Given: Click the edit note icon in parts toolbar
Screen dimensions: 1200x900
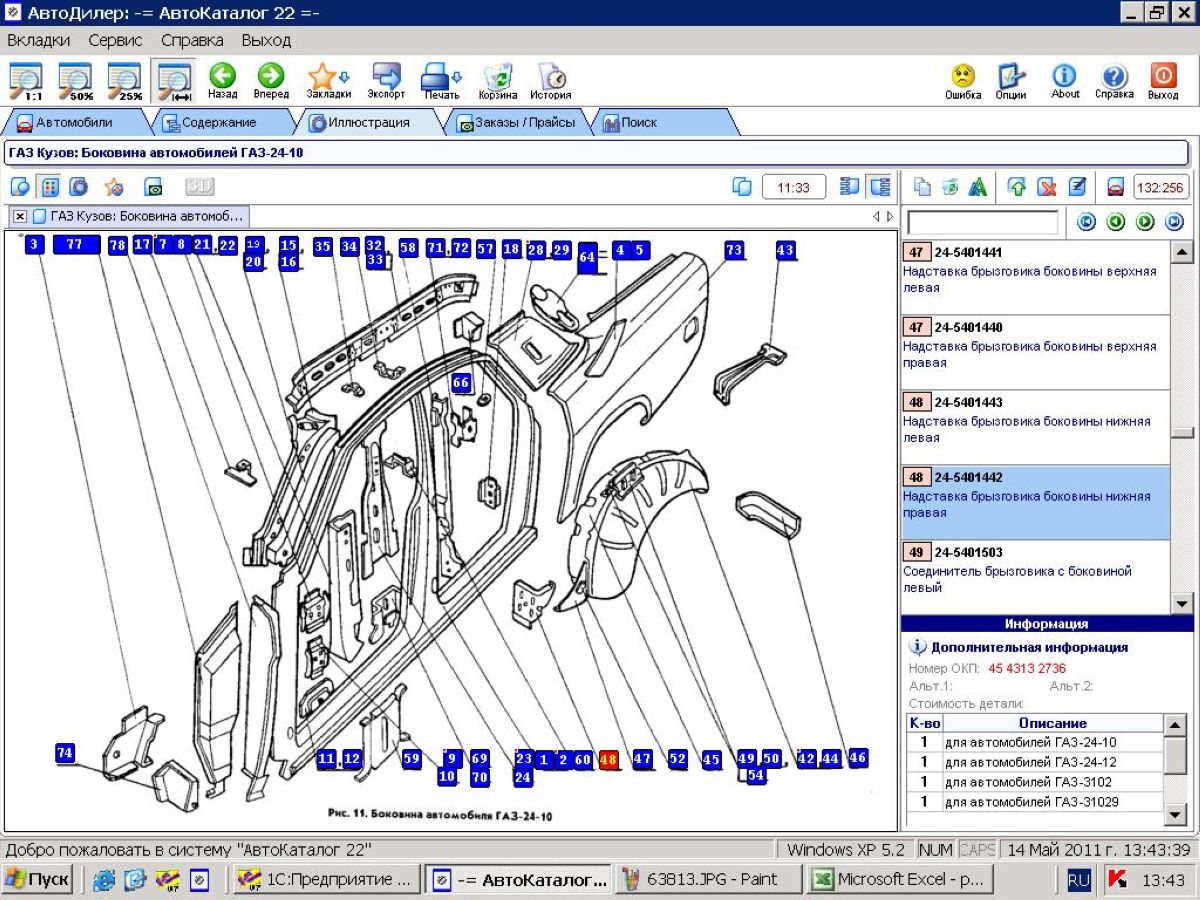Looking at the screenshot, I should click(1077, 187).
